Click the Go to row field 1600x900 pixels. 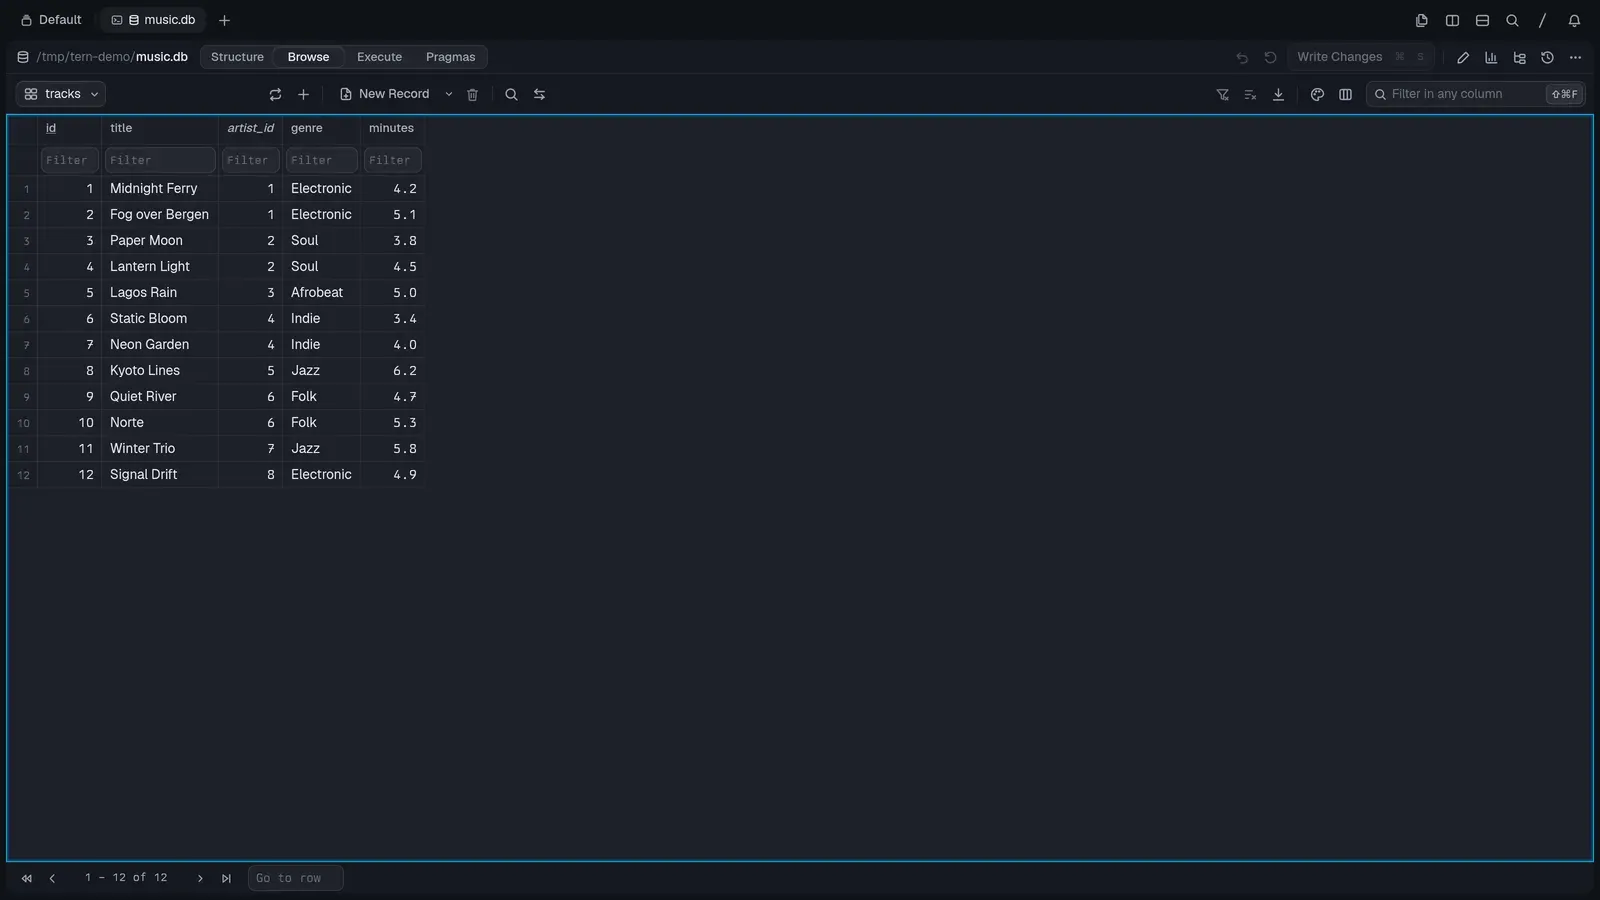[295, 878]
